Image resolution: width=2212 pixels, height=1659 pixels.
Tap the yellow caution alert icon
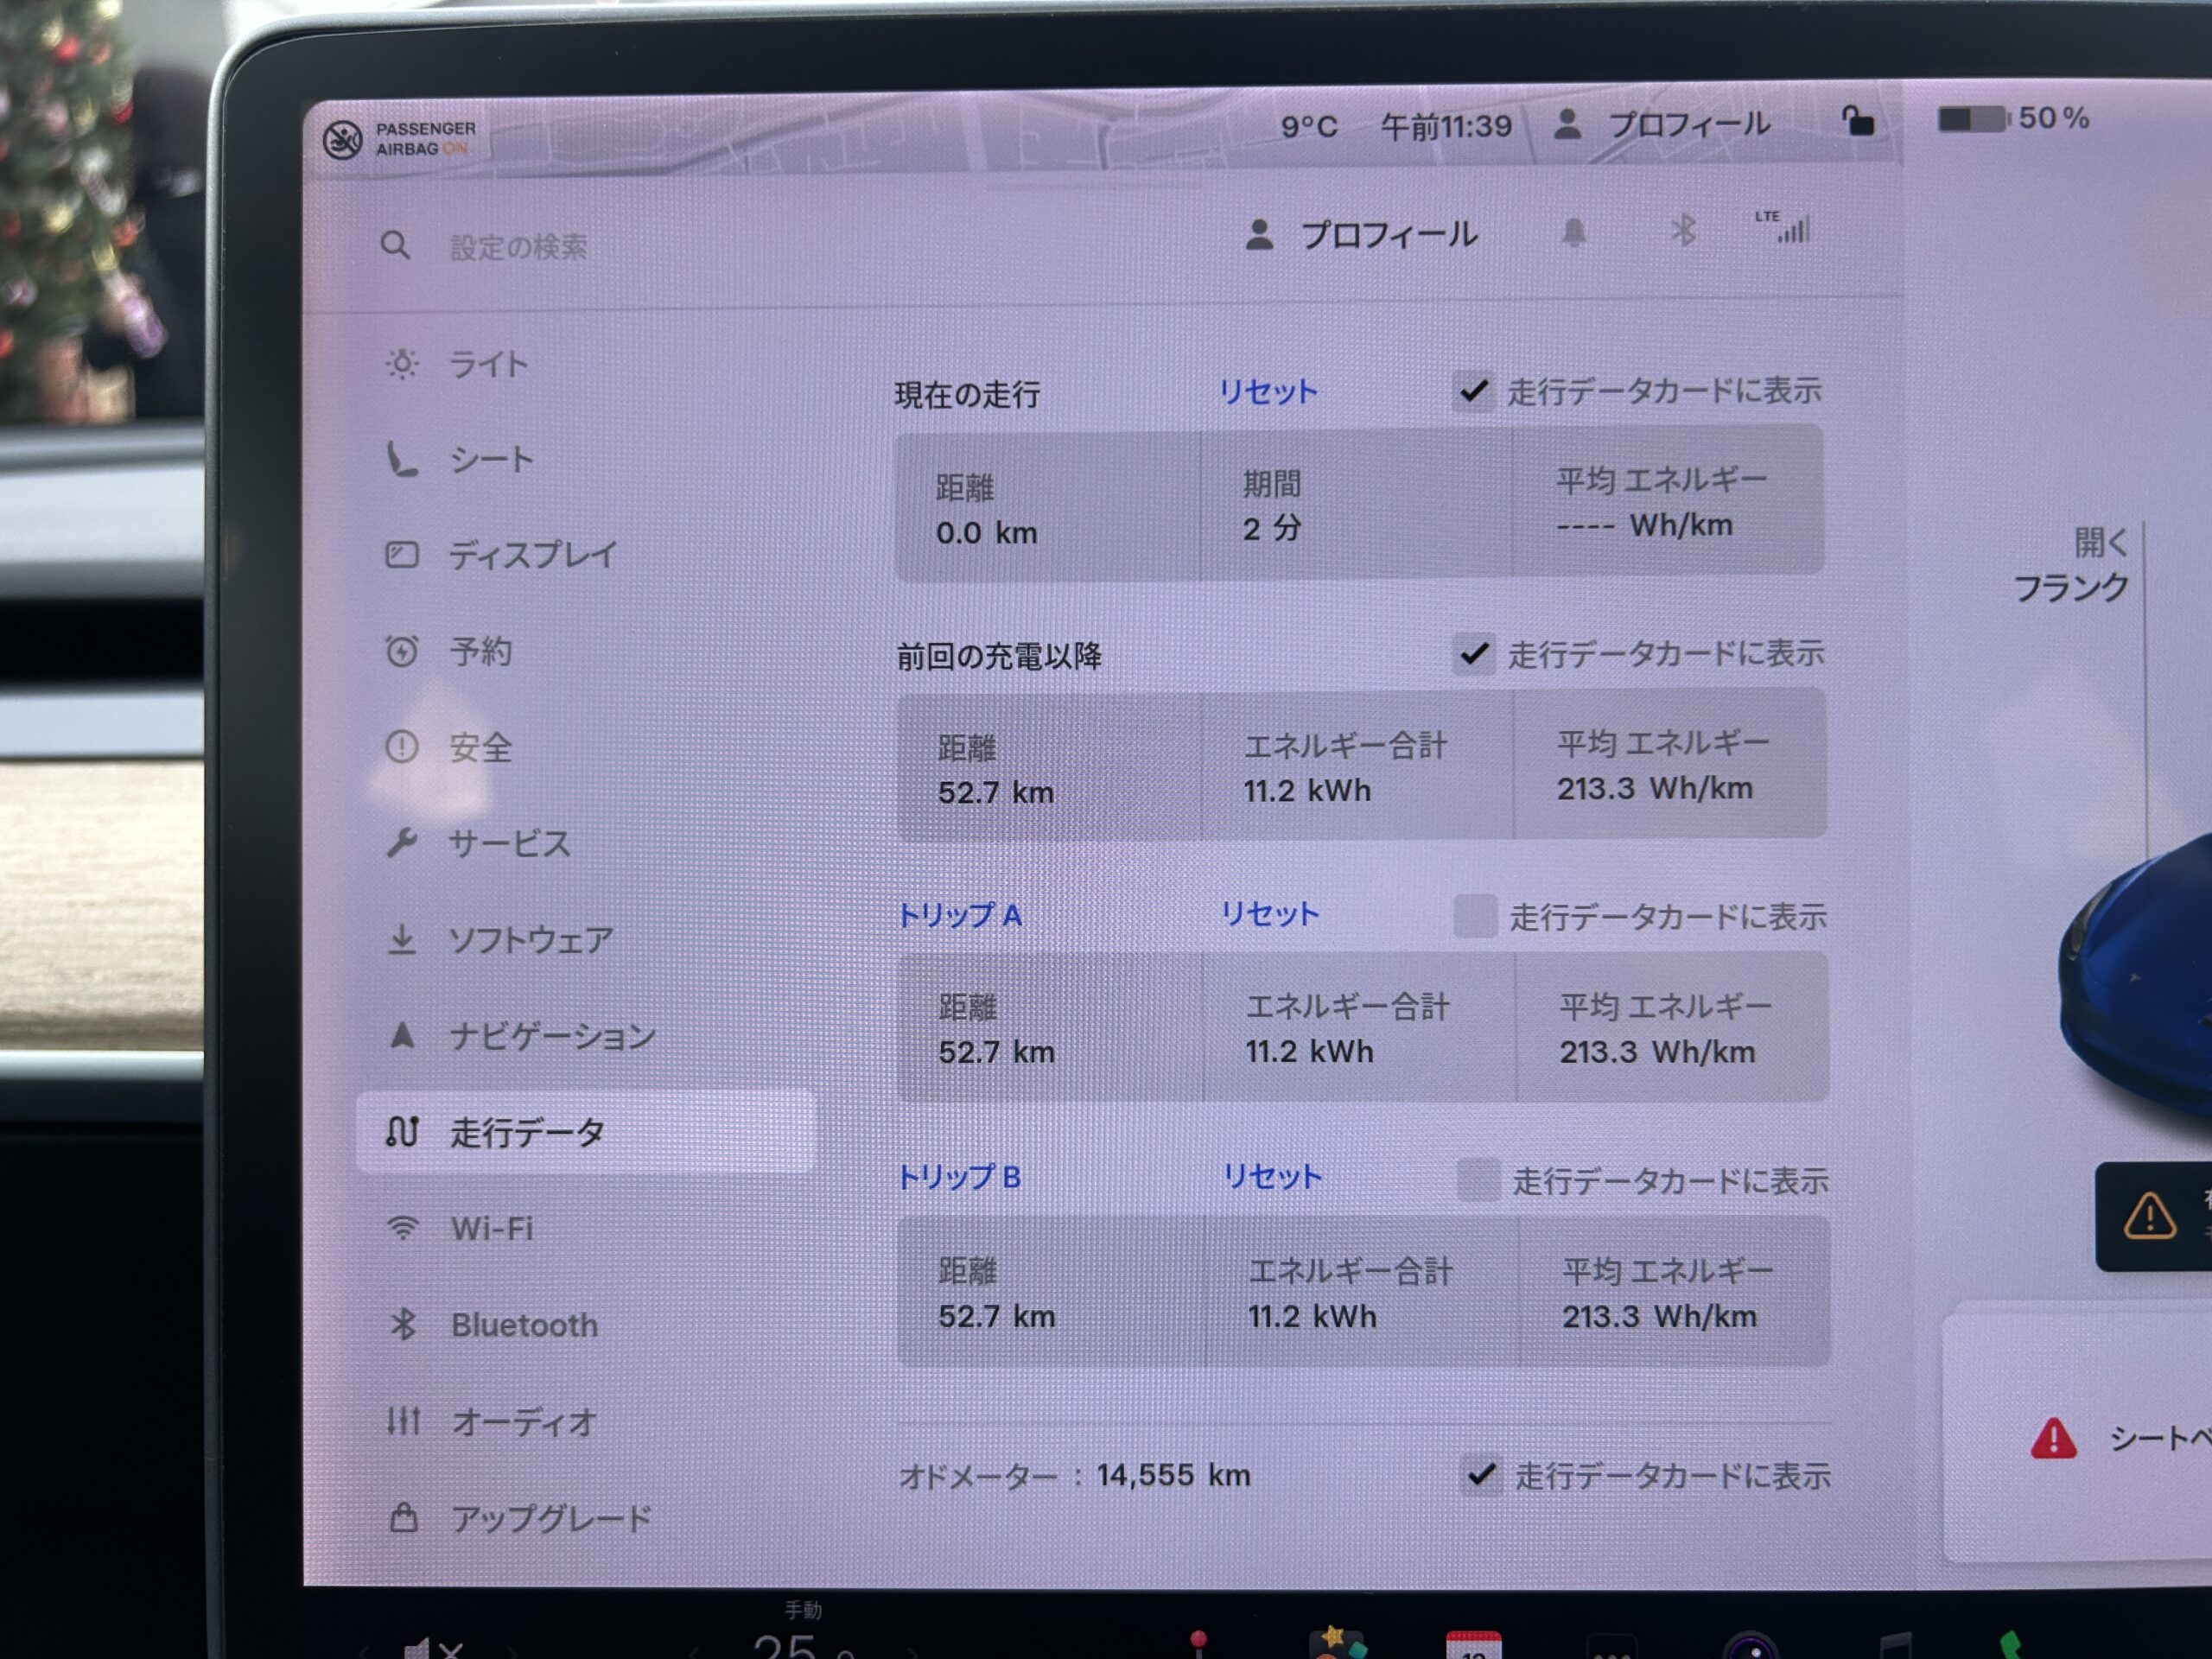[2149, 1216]
